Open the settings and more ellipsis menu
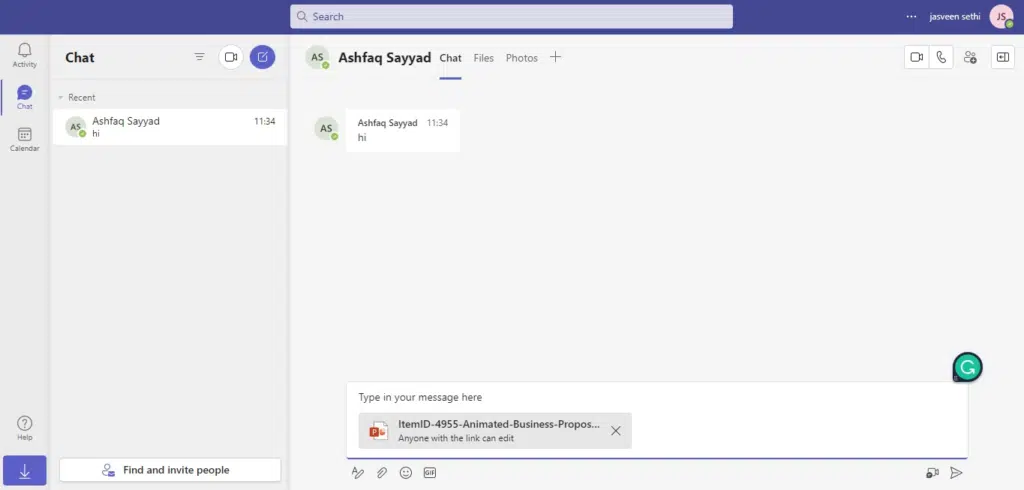 click(911, 17)
